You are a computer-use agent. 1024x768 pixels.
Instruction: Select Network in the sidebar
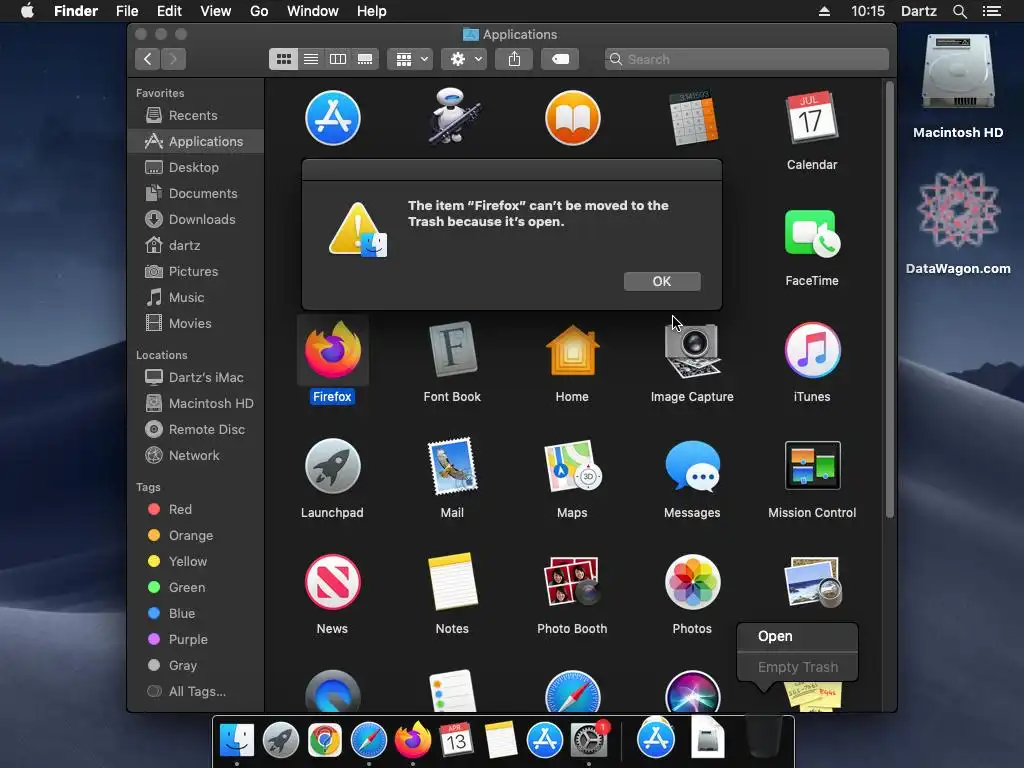click(196, 456)
